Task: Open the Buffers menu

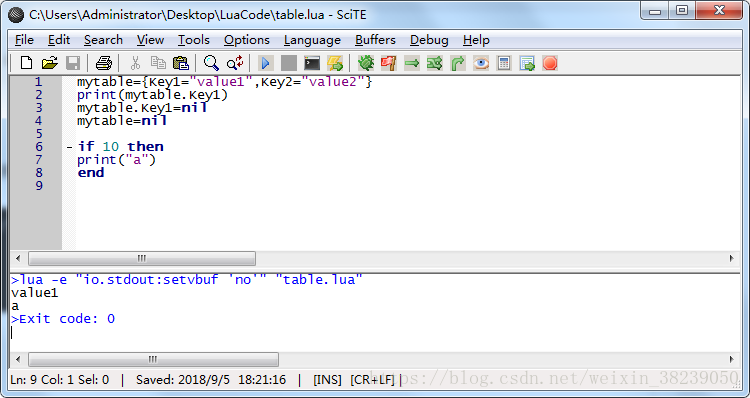Action: [x=375, y=40]
